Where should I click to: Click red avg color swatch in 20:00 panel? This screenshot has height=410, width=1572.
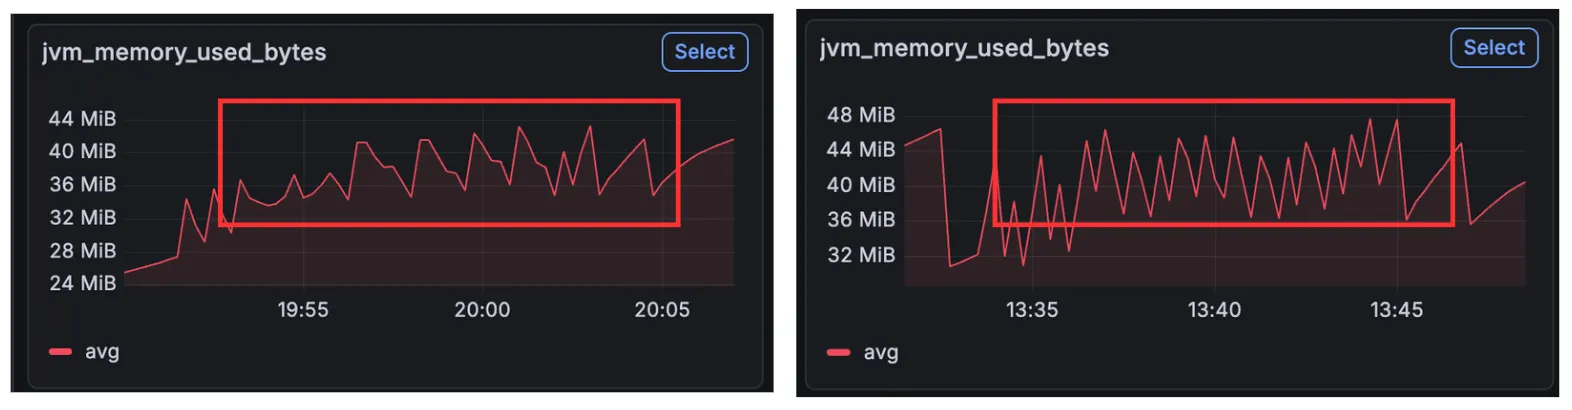coord(61,352)
